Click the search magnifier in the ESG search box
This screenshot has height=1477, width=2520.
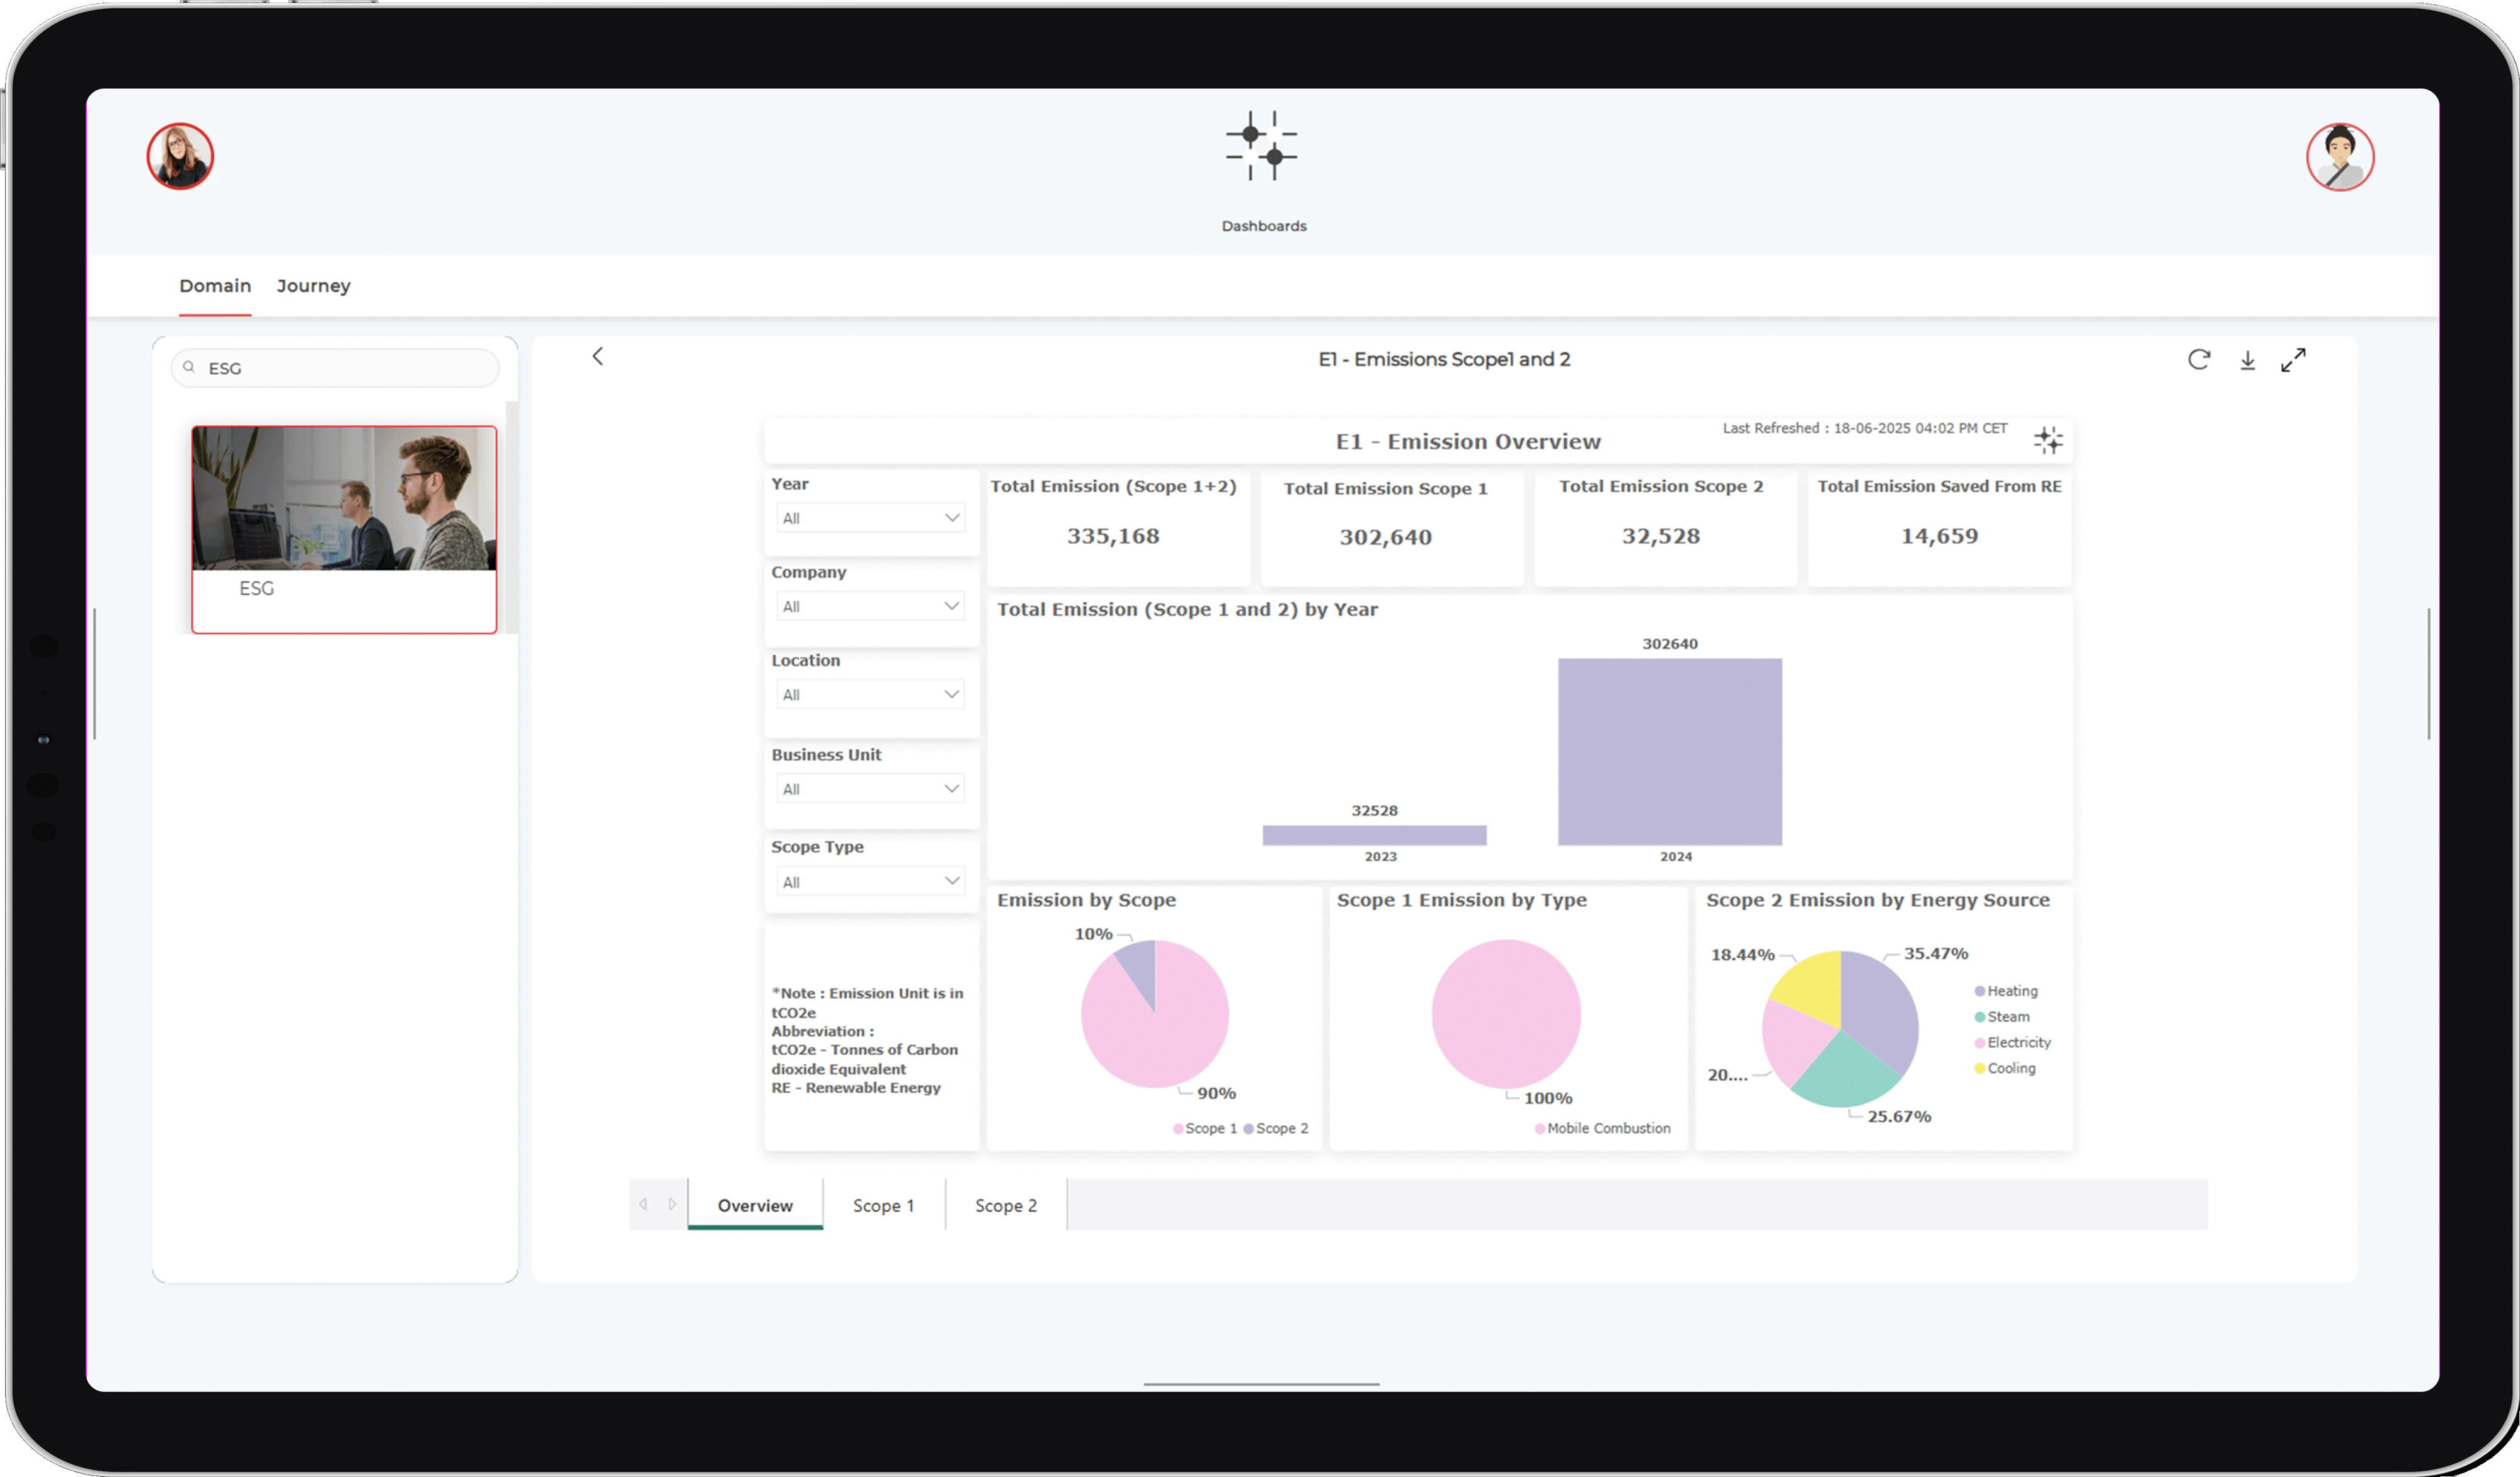pos(189,367)
